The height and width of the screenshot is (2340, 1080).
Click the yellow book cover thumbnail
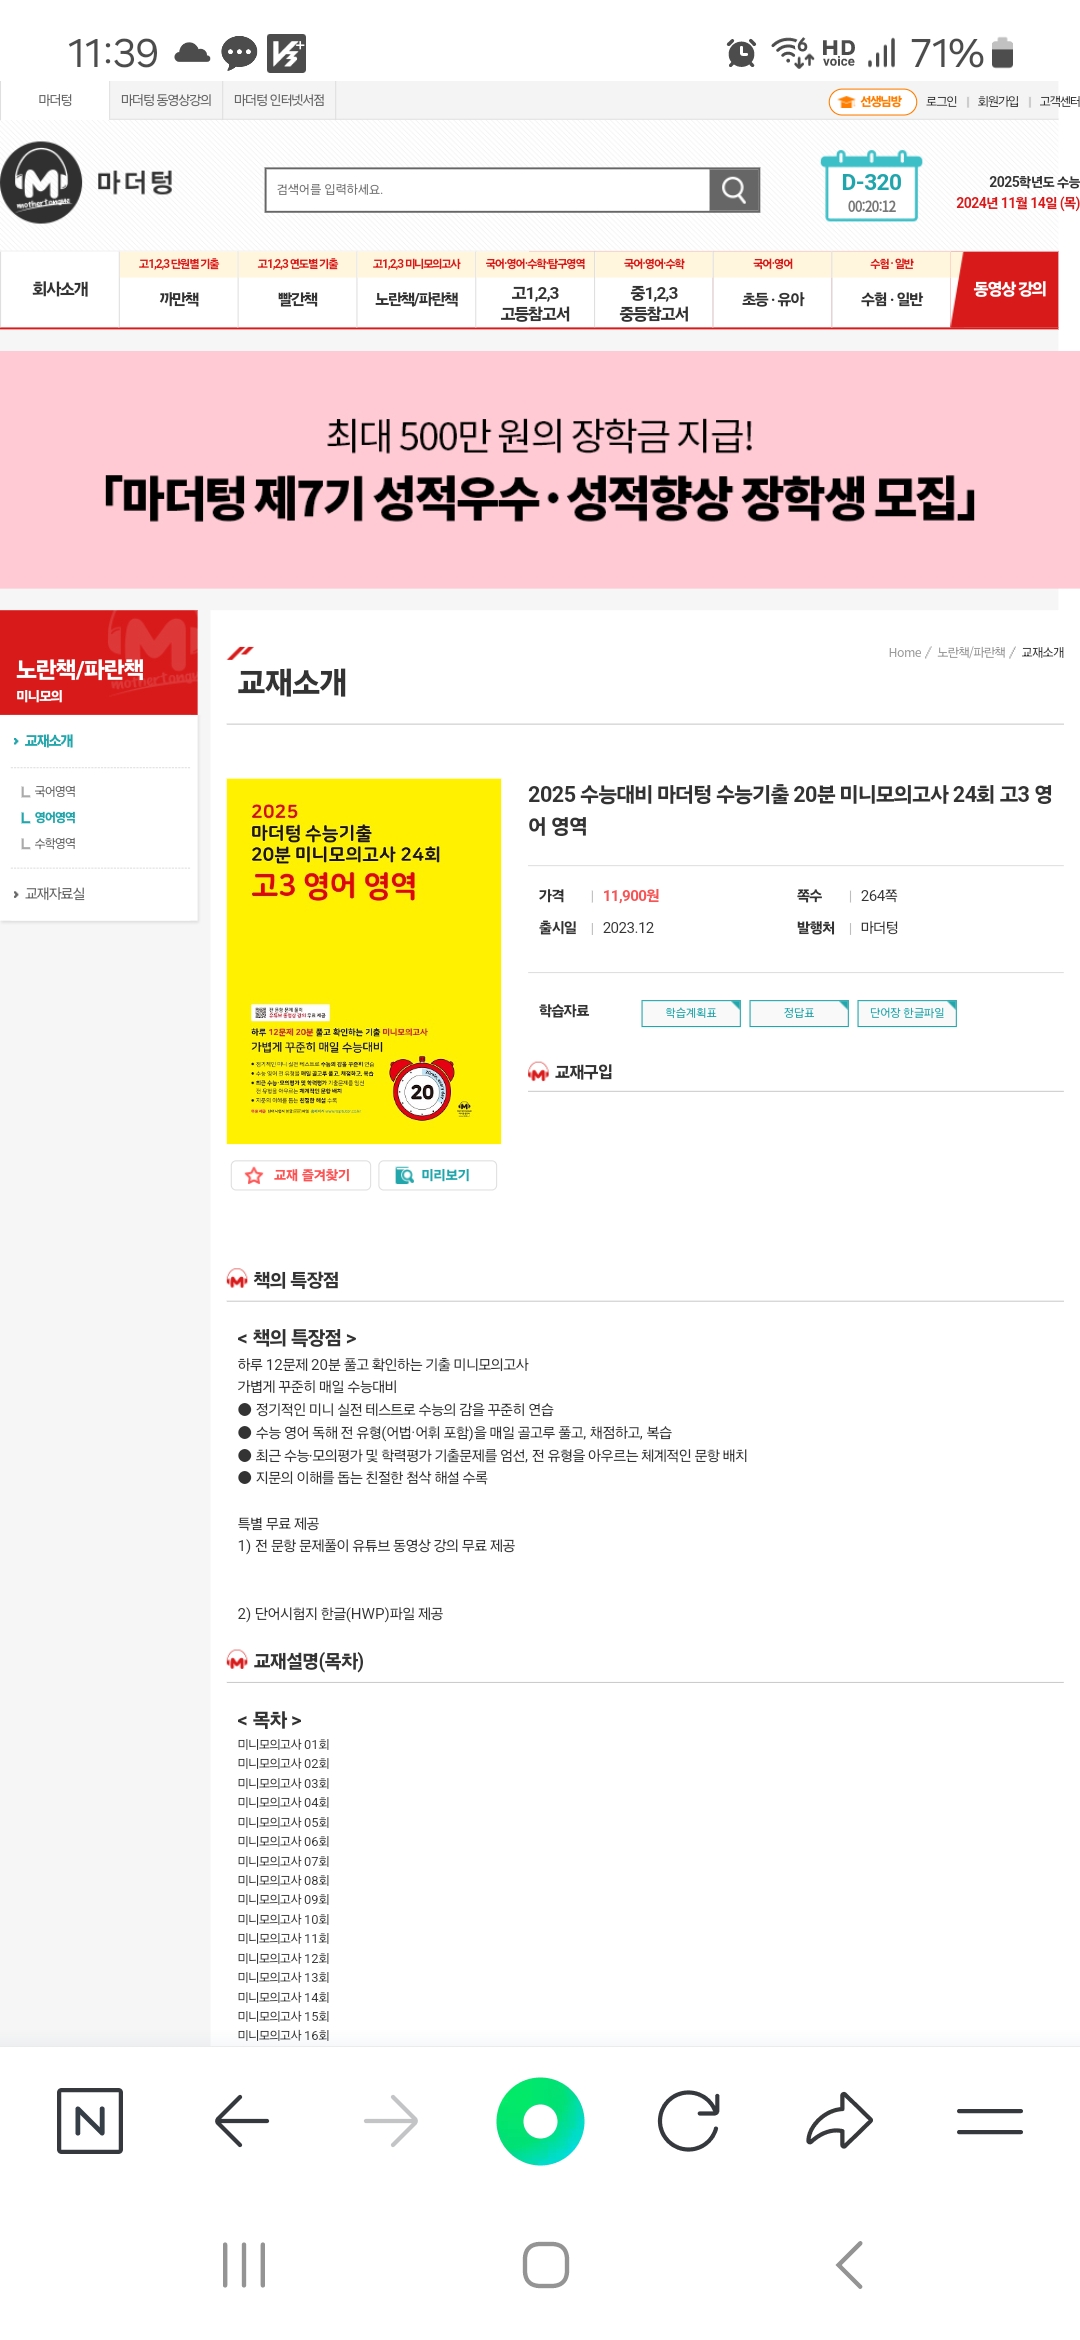(x=364, y=961)
